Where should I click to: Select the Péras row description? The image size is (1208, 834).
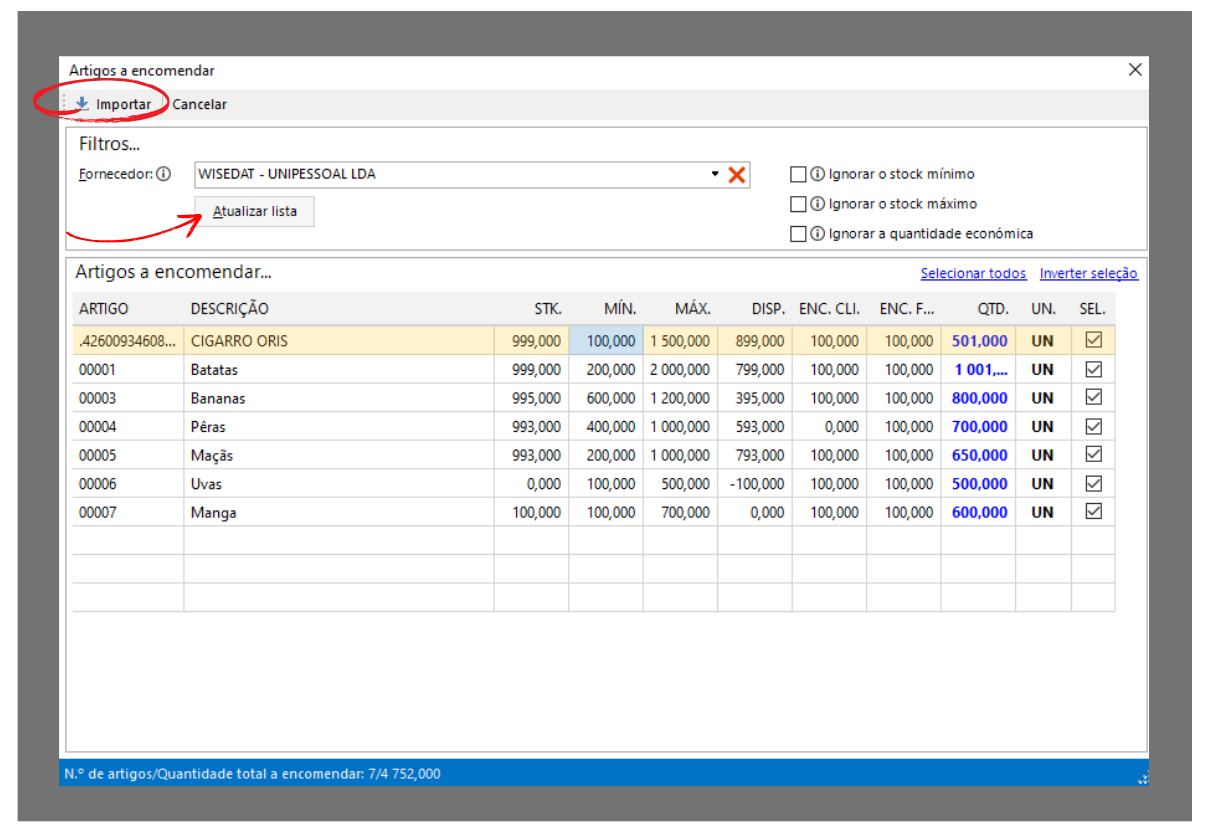pyautogui.click(x=339, y=426)
